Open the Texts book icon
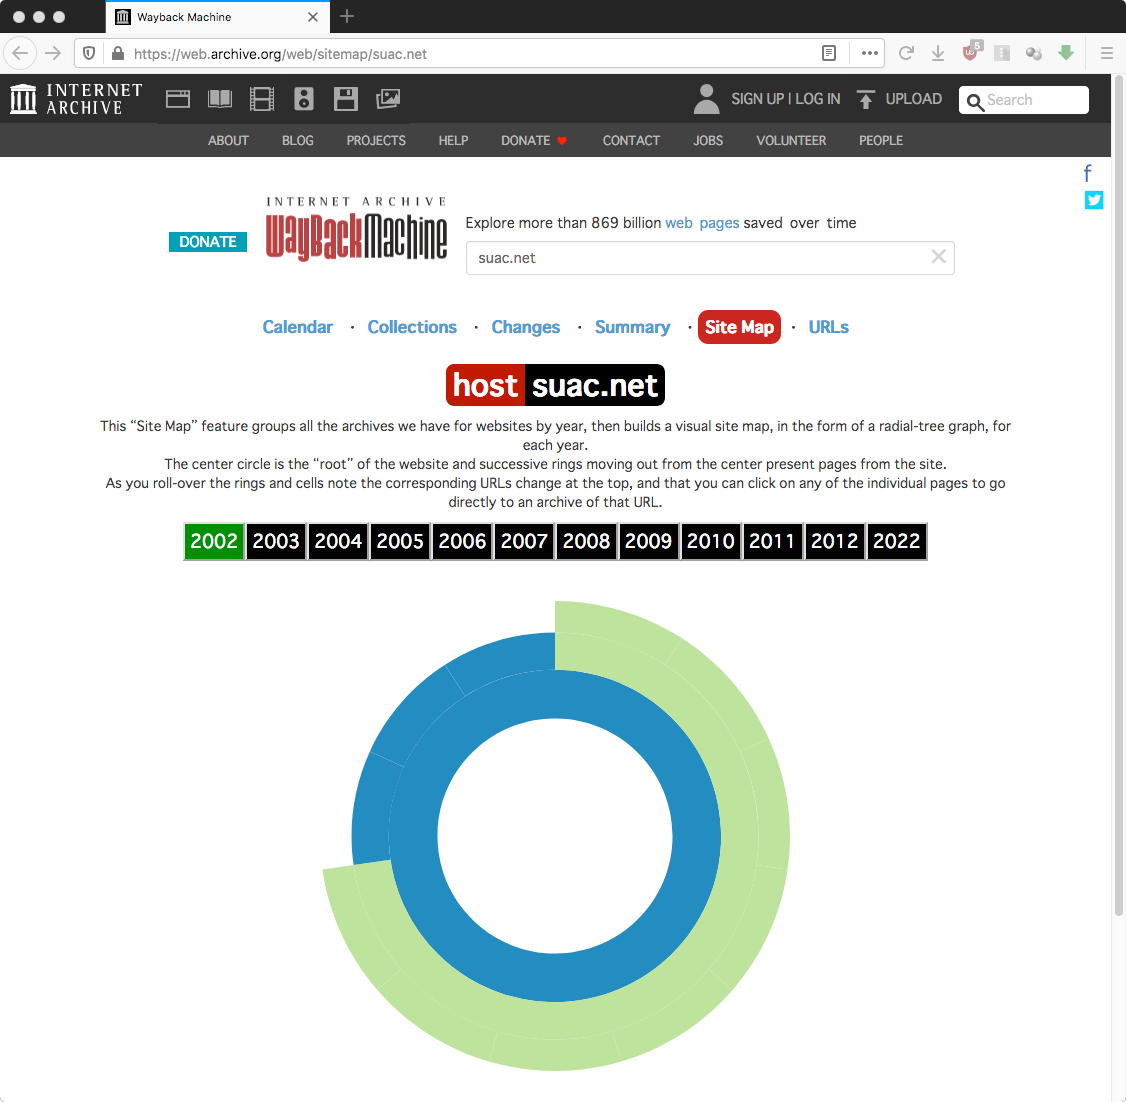Viewport: 1126px width, 1102px height. click(x=220, y=99)
